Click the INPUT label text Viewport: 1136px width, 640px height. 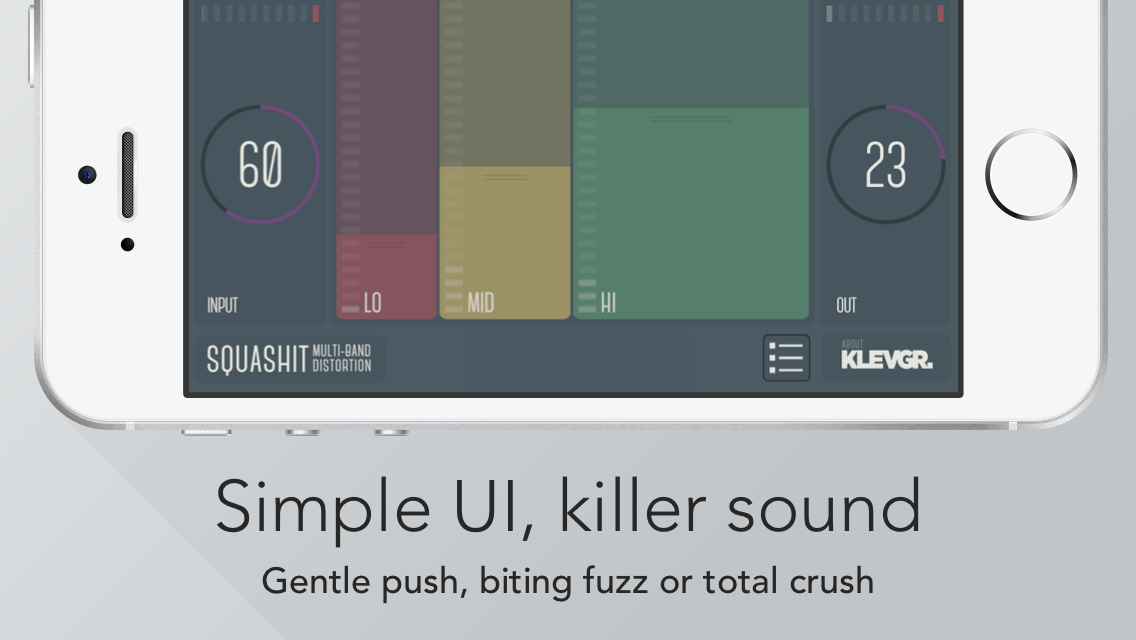[x=222, y=306]
